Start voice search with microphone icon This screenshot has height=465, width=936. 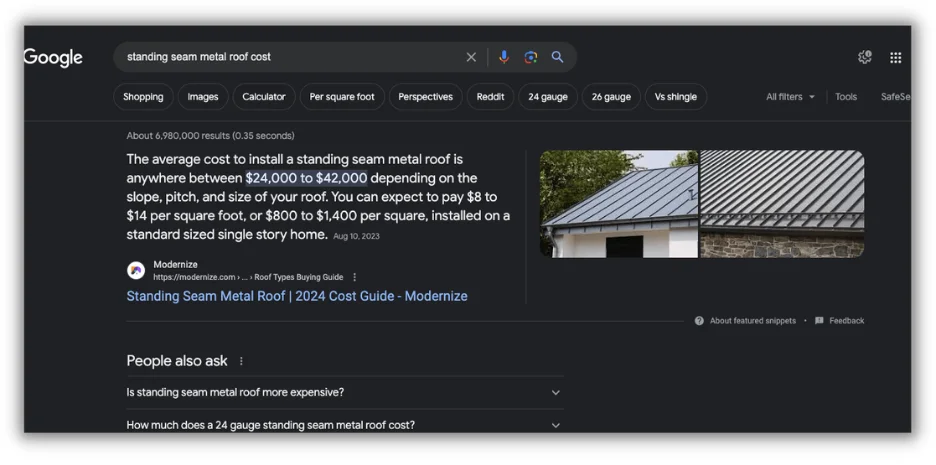point(504,57)
